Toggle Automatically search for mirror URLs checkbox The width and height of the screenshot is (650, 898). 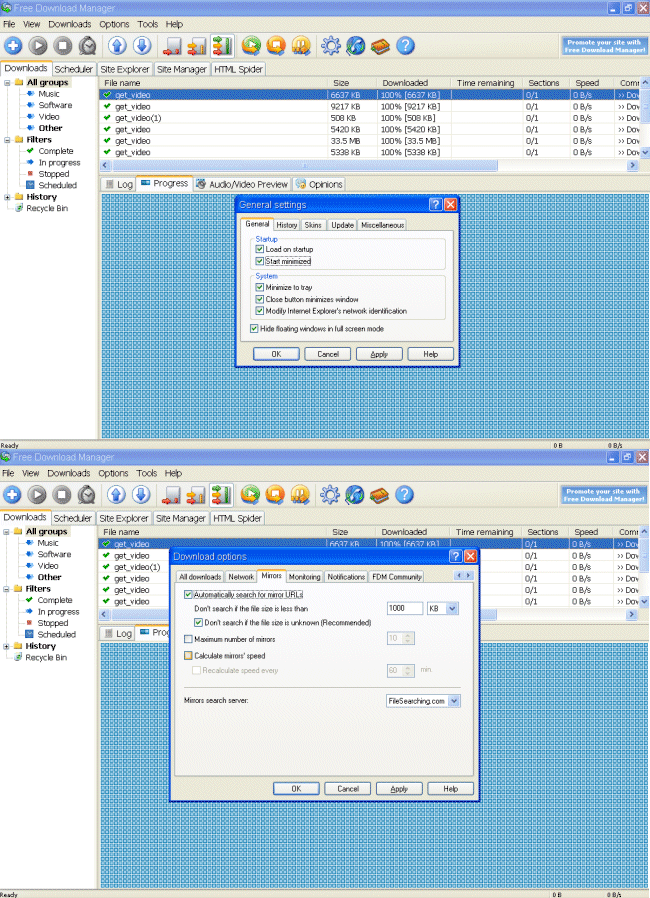(x=188, y=594)
